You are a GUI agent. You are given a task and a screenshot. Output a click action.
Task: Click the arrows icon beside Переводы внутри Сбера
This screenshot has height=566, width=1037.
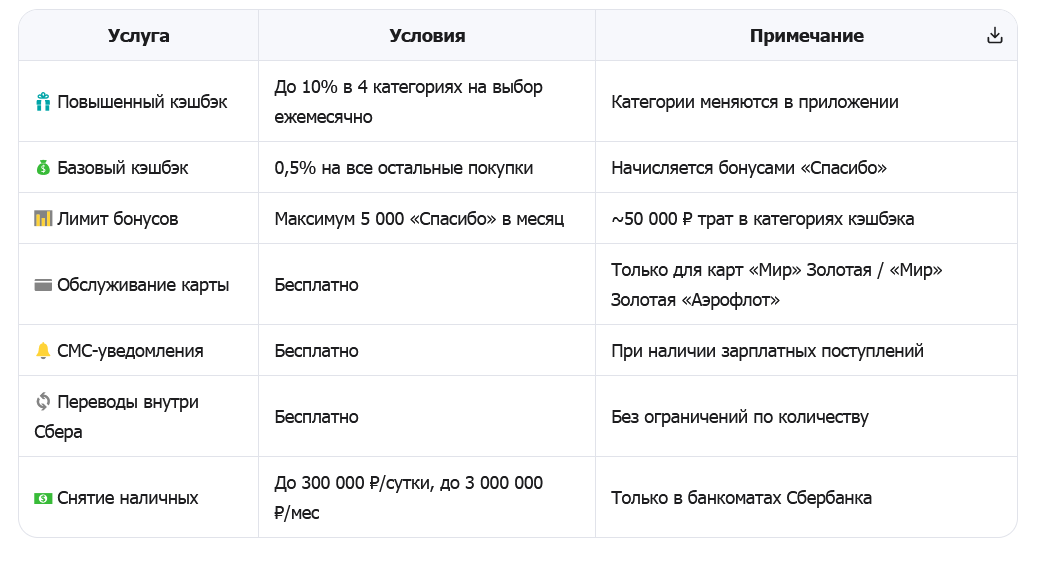(43, 401)
